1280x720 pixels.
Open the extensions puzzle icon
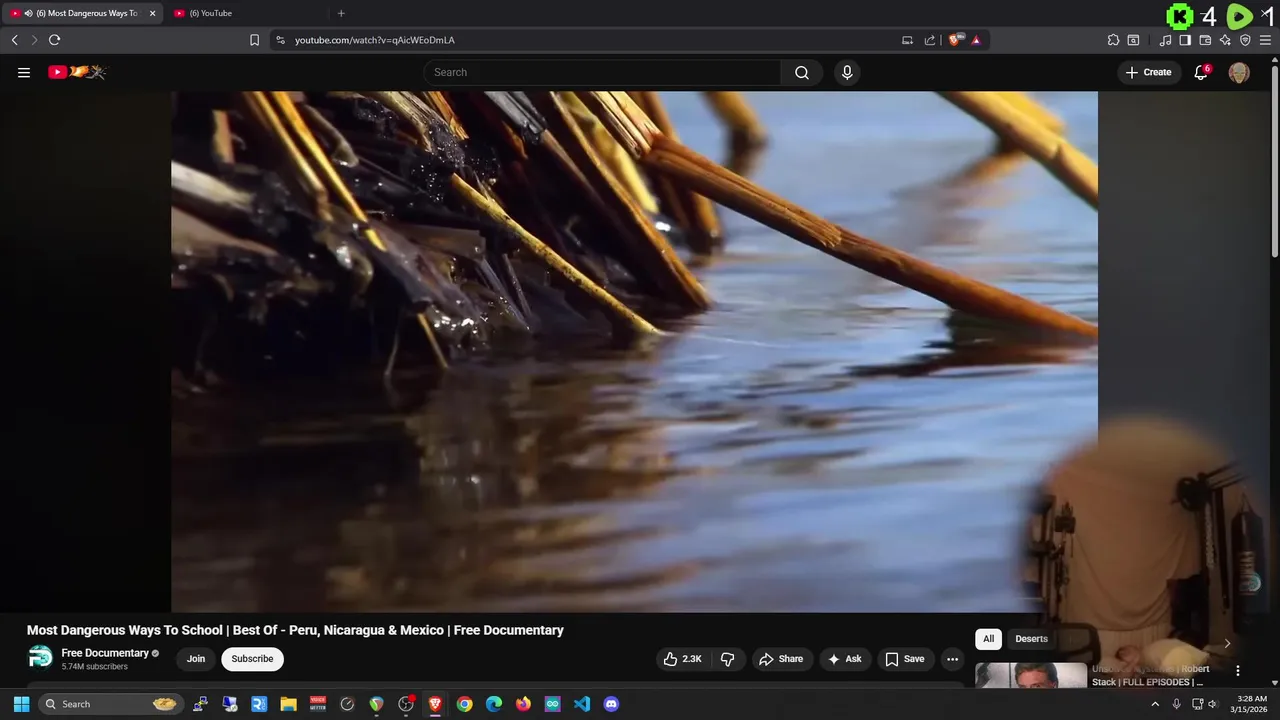pos(1113,40)
